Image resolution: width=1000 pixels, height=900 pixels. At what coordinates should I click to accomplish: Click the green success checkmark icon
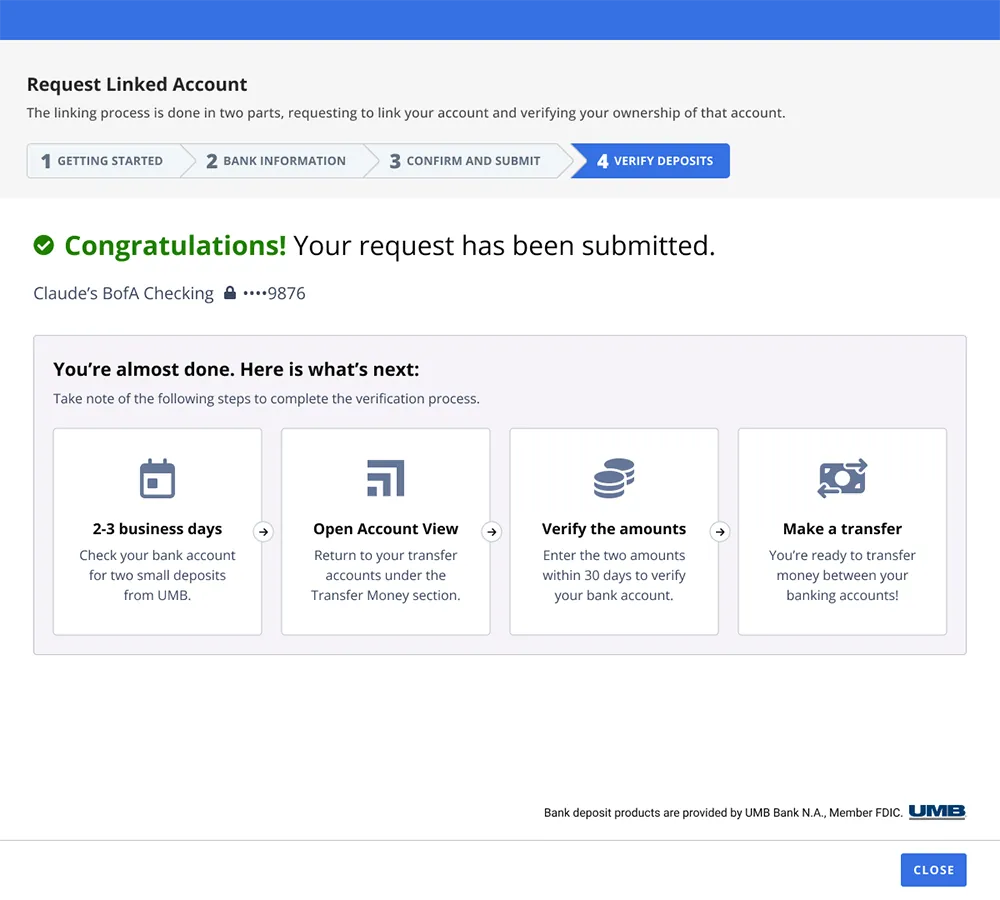(43, 245)
